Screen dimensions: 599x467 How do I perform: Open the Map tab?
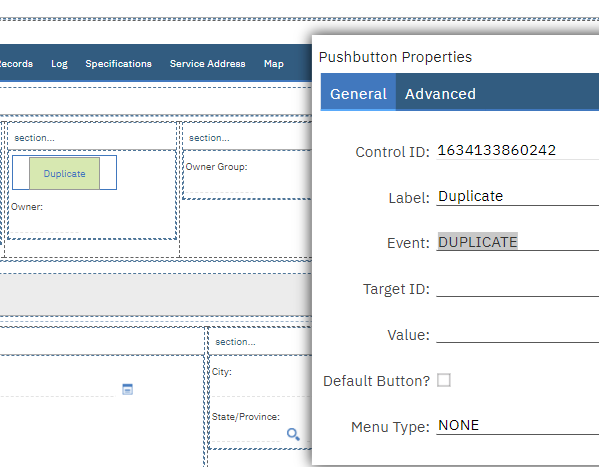(274, 64)
